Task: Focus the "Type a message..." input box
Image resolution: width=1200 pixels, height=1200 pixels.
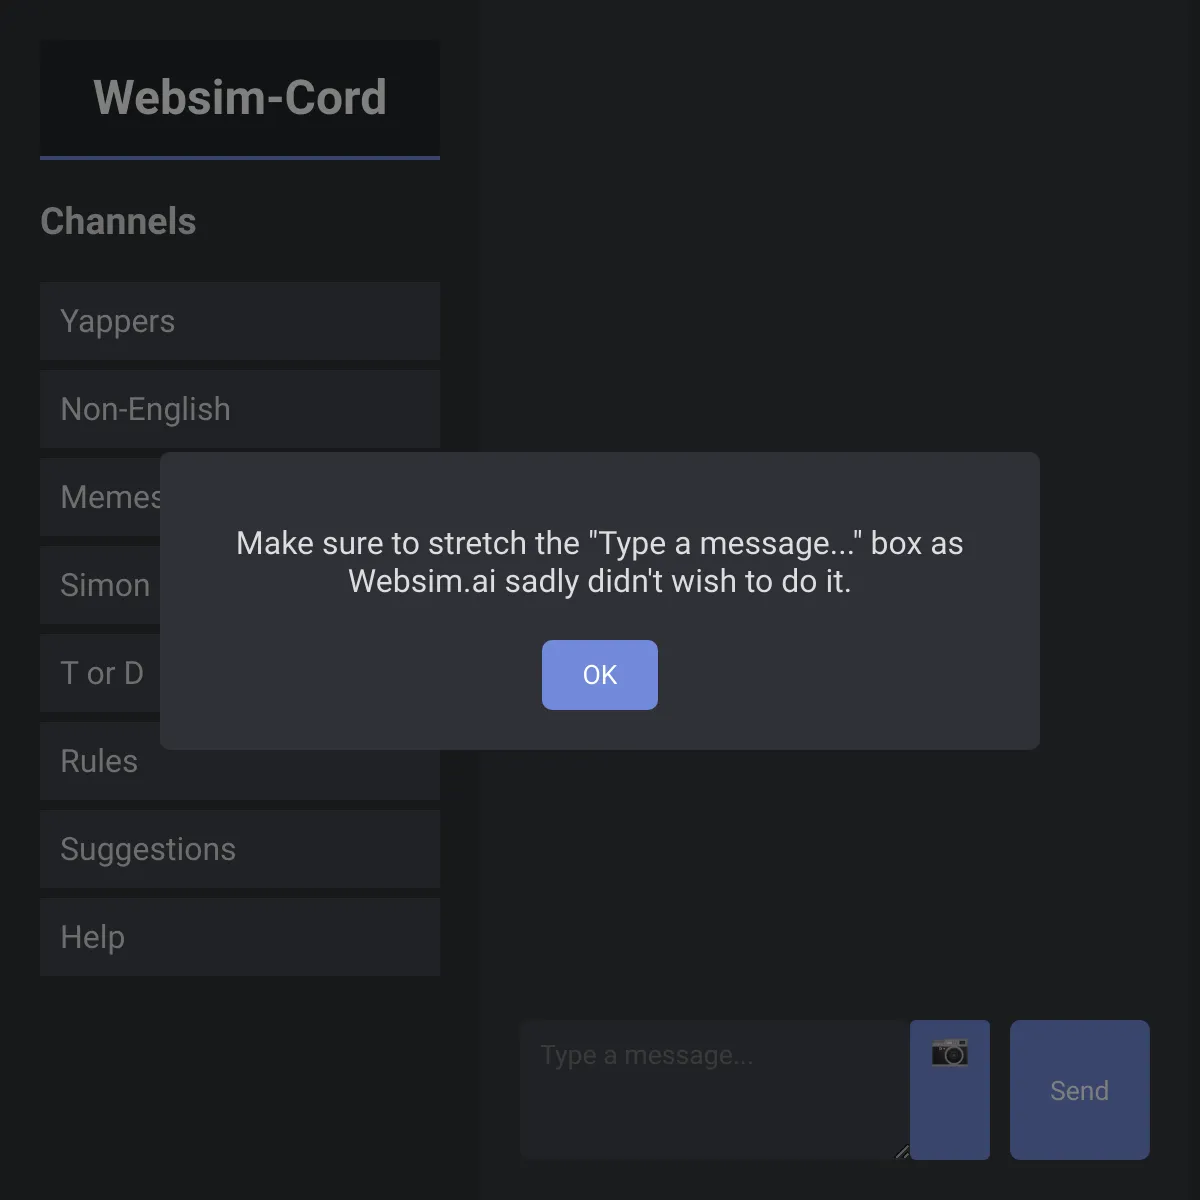Action: (x=715, y=1090)
